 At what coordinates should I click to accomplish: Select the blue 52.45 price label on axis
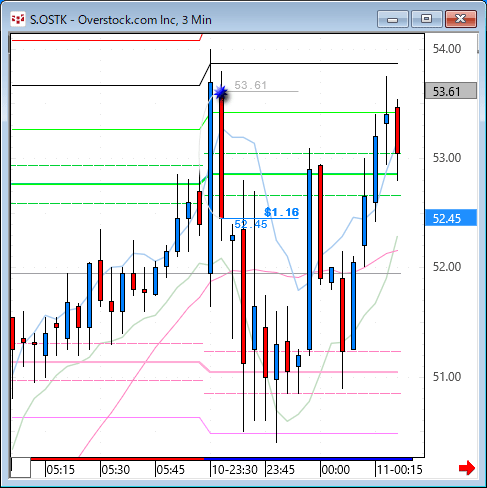pyautogui.click(x=451, y=218)
